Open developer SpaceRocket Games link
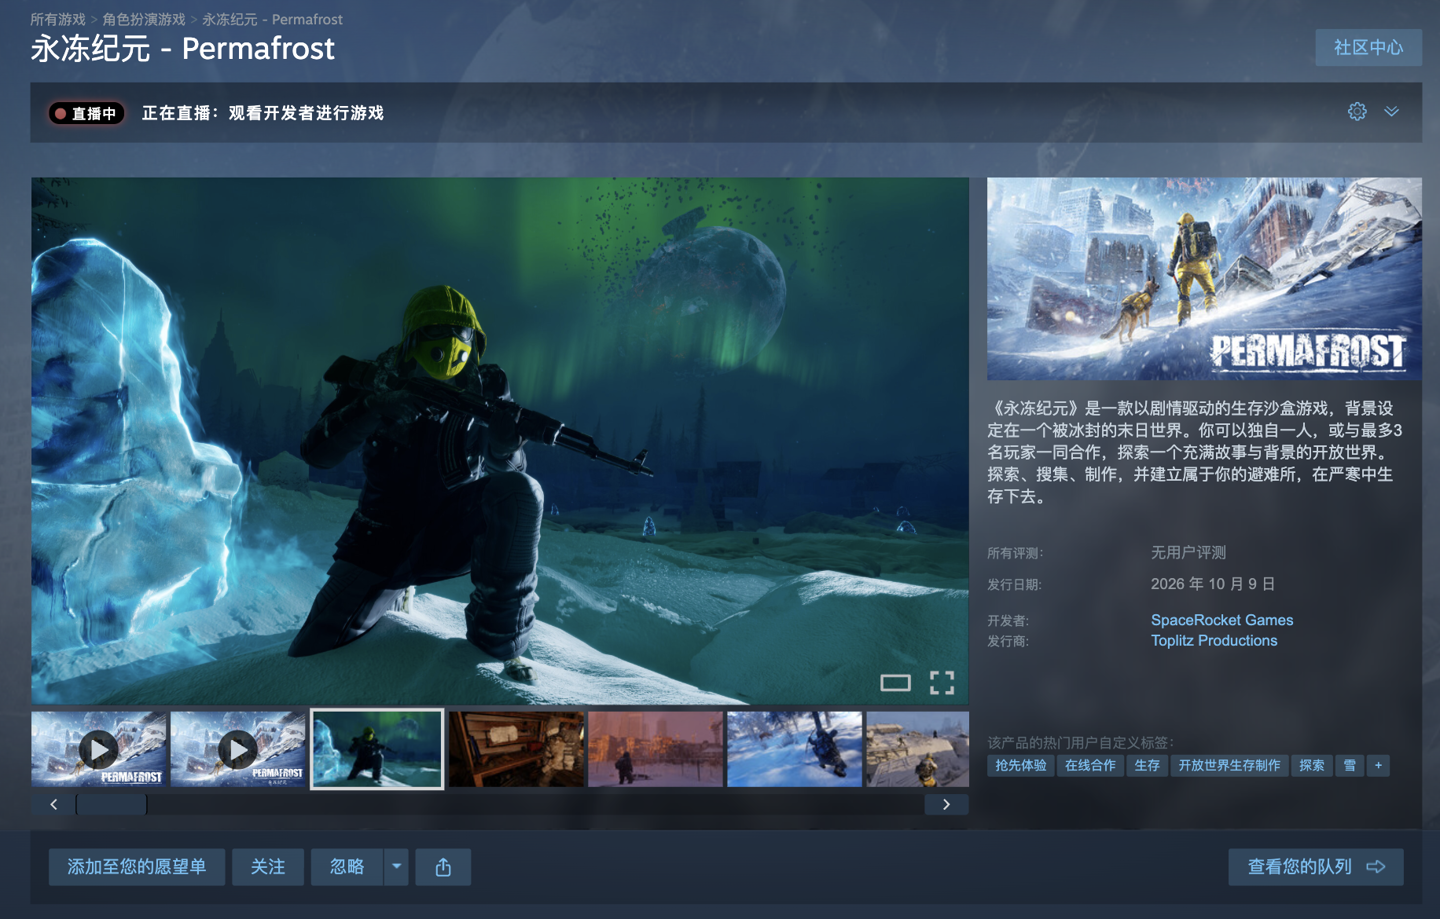 (x=1222, y=620)
